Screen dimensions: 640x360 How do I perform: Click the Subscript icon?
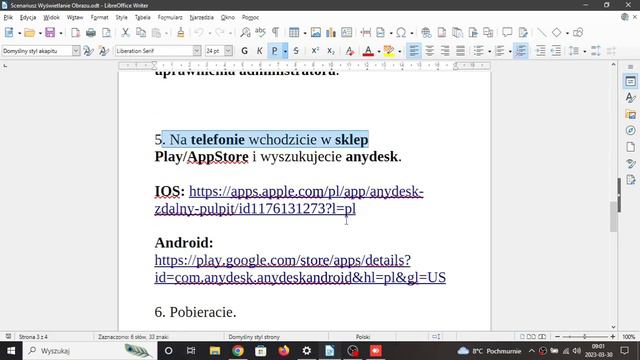[x=331, y=51]
